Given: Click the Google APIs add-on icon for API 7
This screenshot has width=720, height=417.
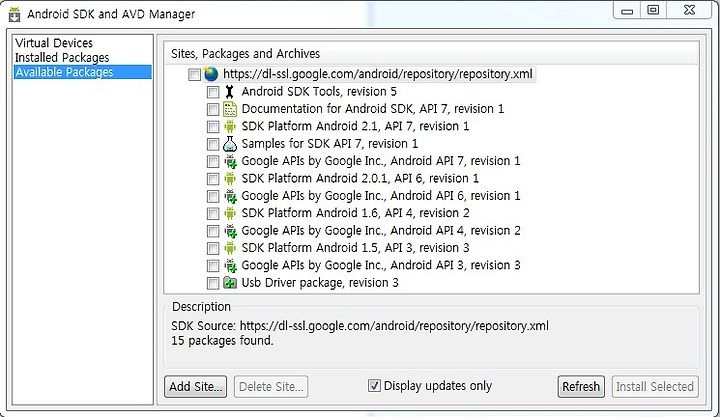Looking at the screenshot, I should (230, 161).
